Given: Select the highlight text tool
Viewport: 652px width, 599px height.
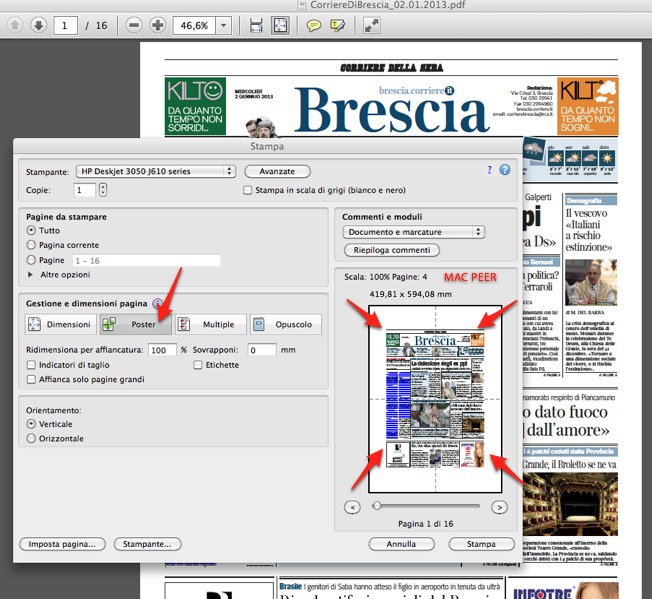Looking at the screenshot, I should [337, 26].
